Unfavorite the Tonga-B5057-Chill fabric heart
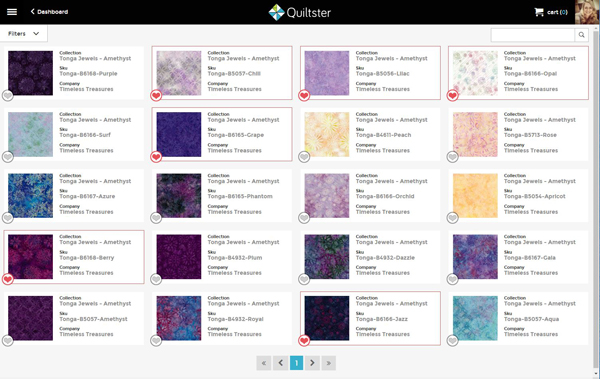The image size is (600, 379). (156, 95)
